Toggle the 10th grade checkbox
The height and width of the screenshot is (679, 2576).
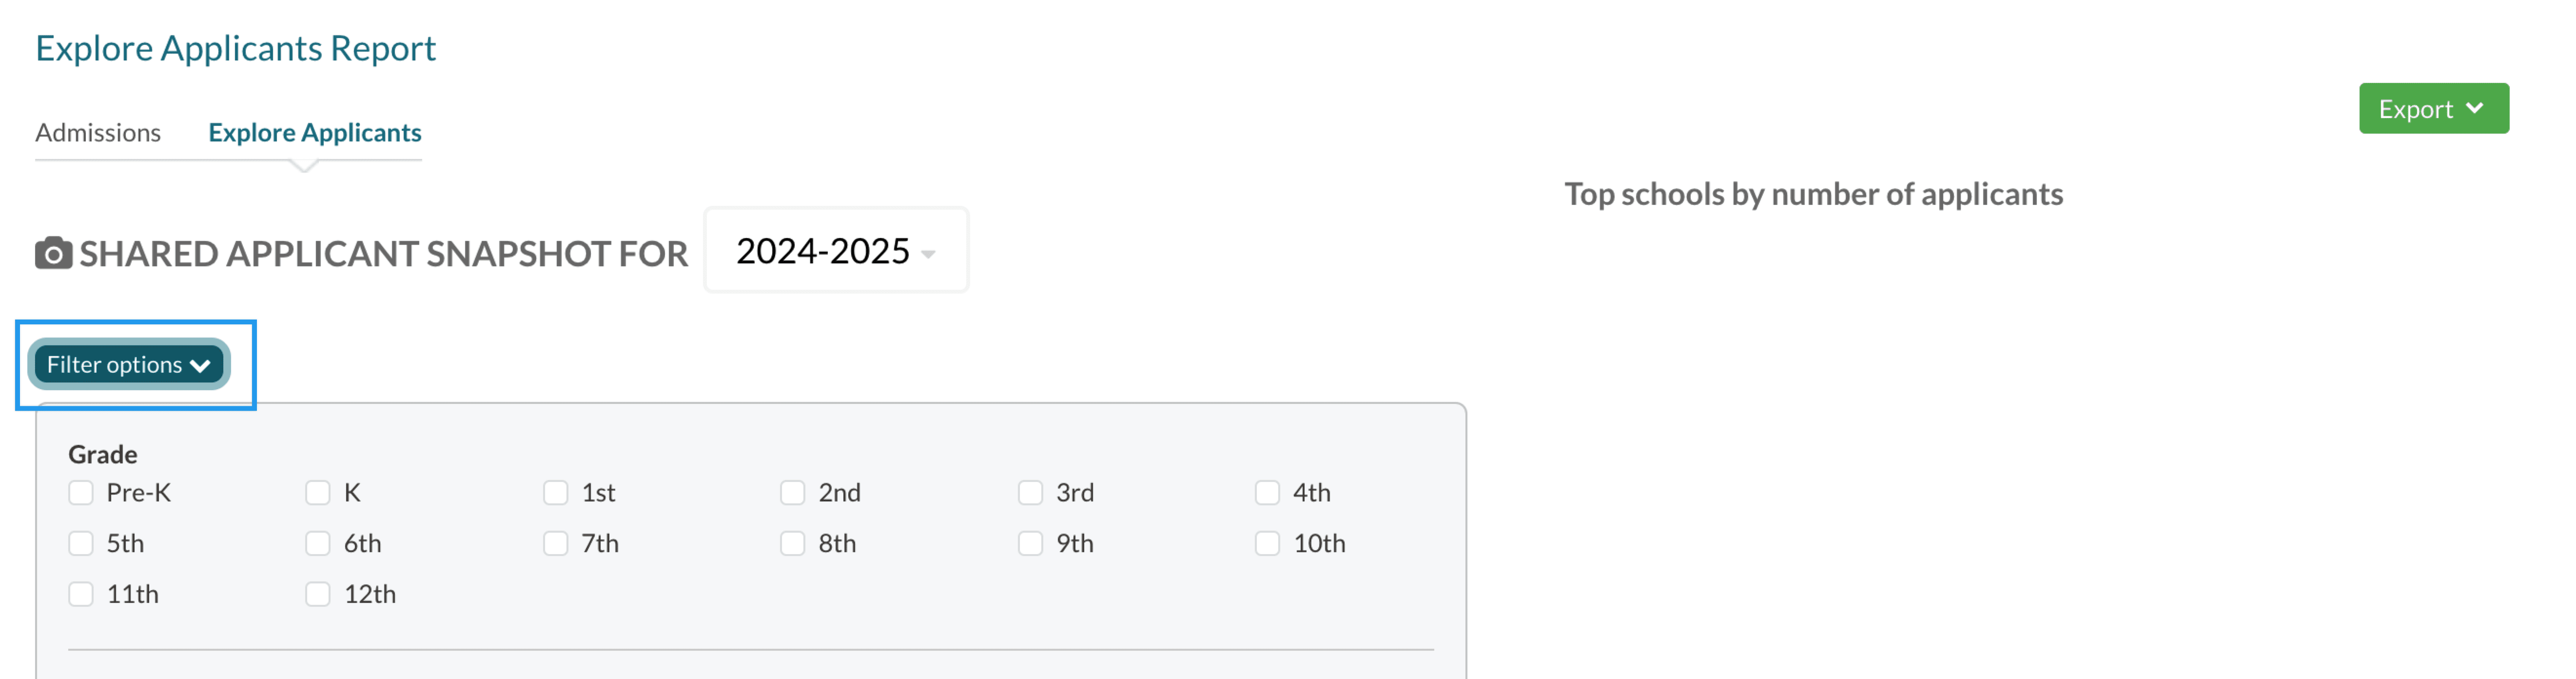coord(1267,543)
